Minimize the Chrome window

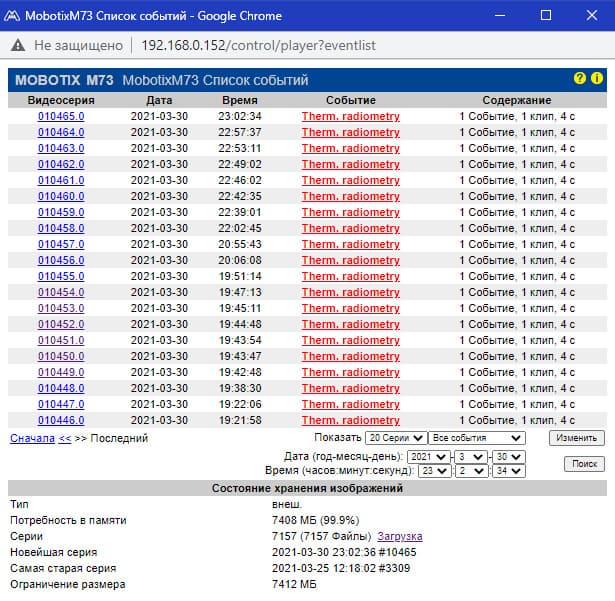(500, 15)
